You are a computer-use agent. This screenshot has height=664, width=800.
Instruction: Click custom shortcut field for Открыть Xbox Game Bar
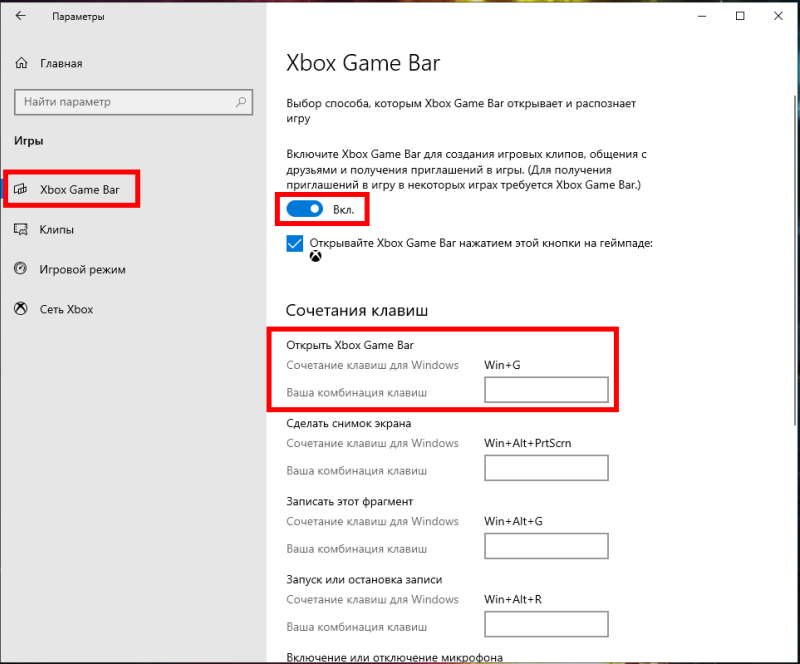pyautogui.click(x=546, y=389)
